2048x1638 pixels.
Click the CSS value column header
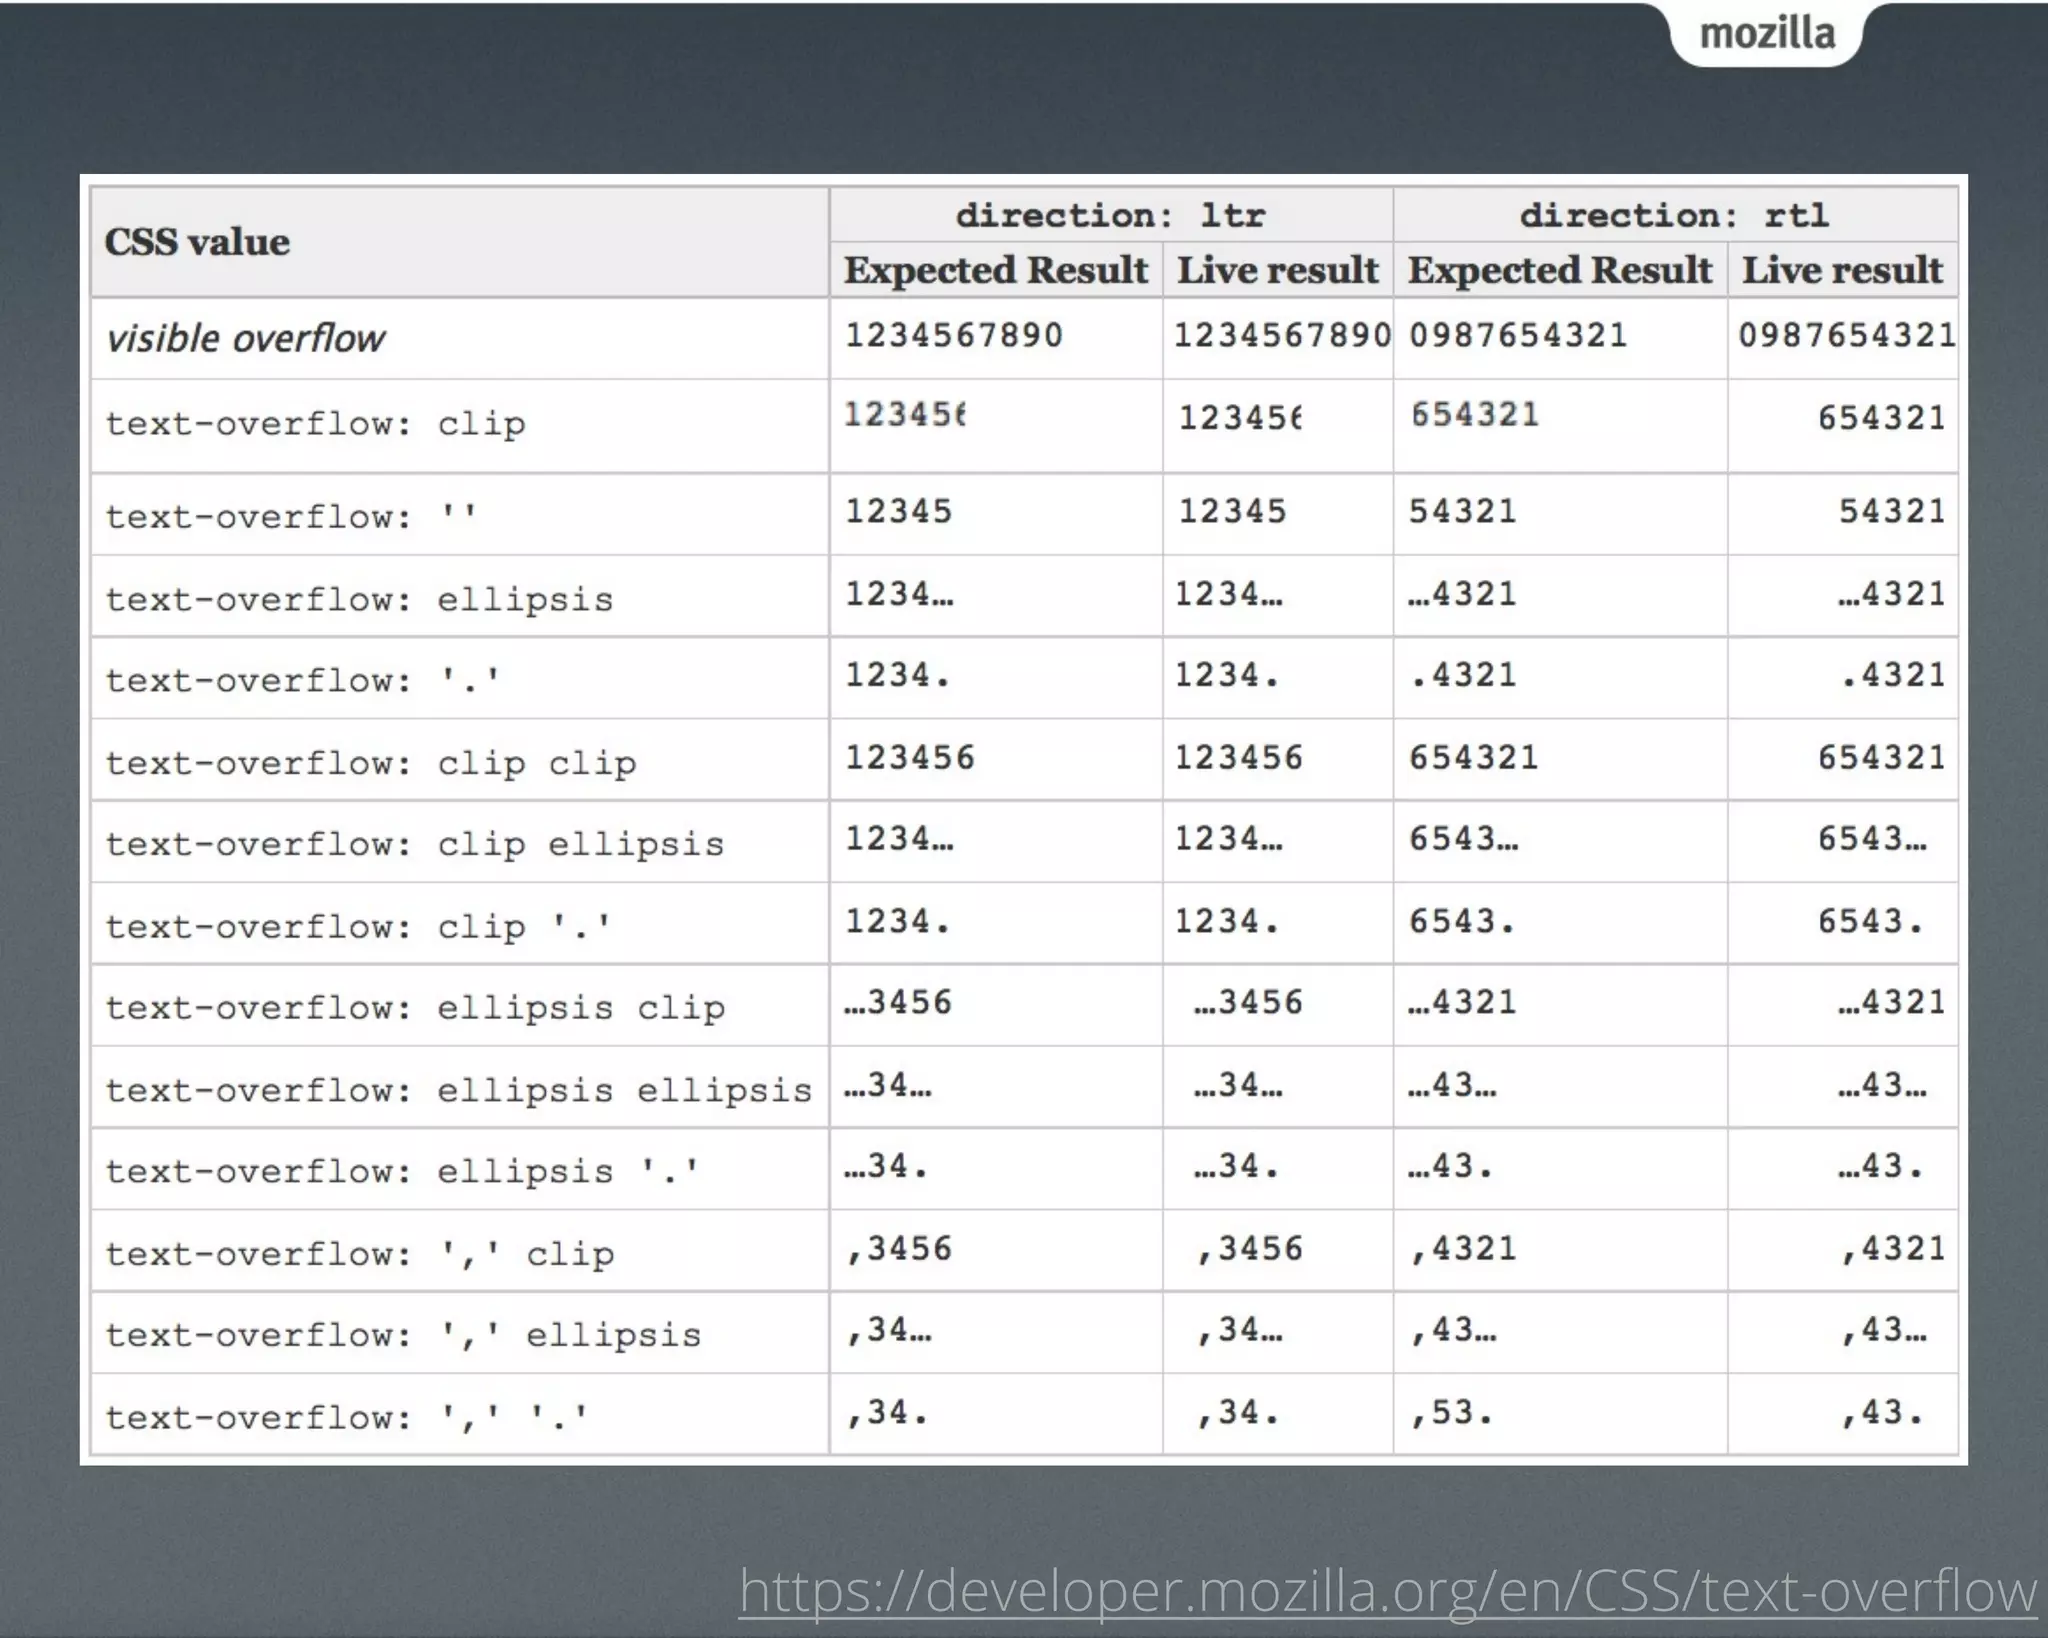(198, 242)
